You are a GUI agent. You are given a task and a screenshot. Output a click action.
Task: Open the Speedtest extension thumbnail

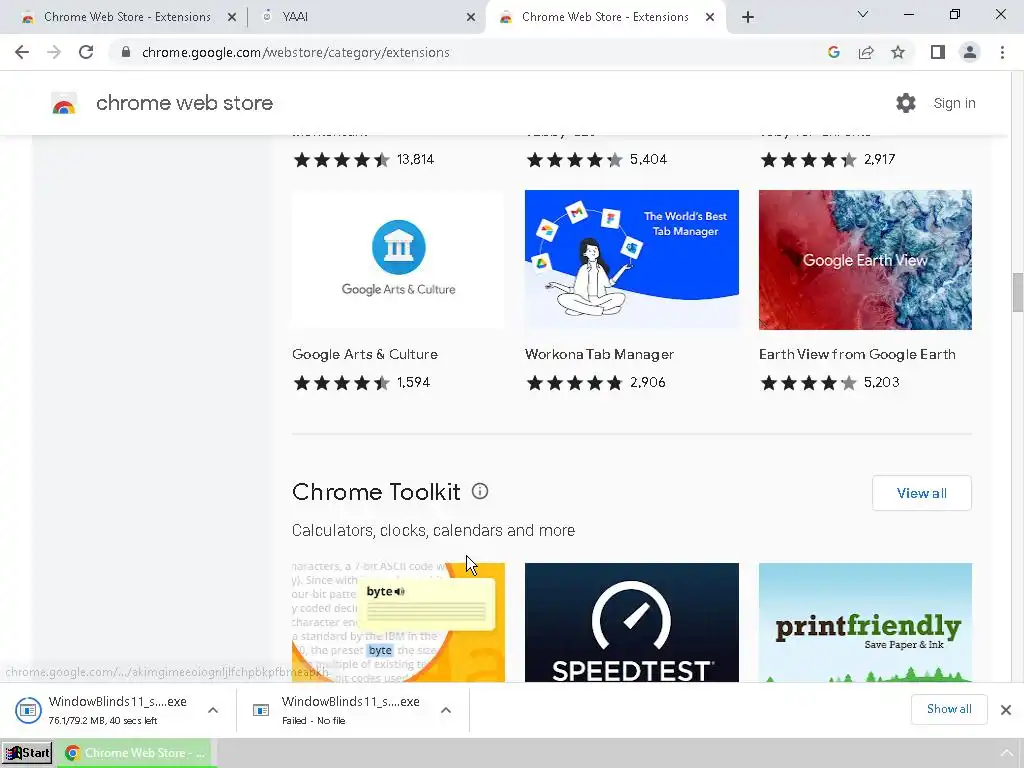point(632,622)
